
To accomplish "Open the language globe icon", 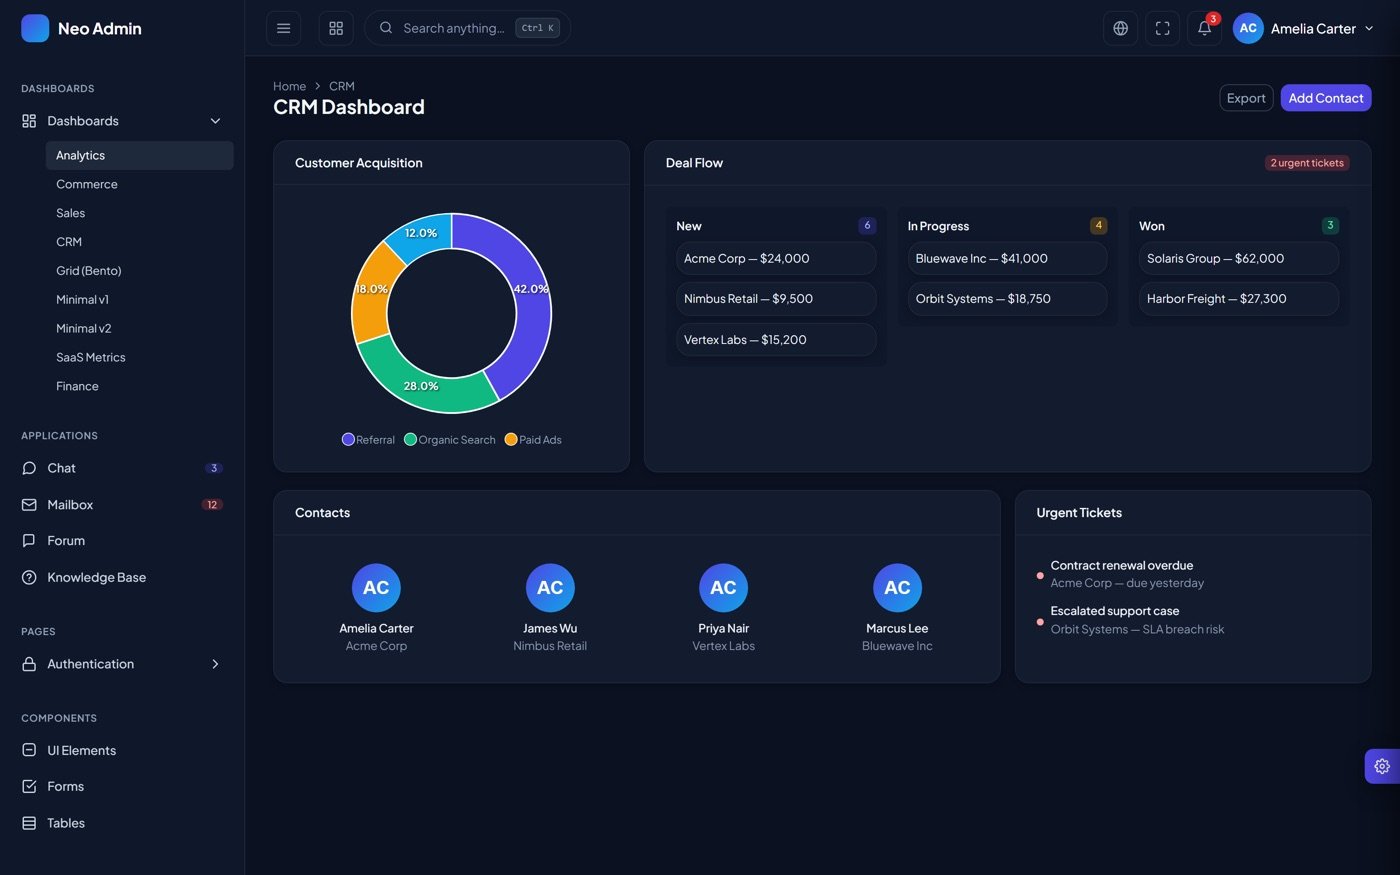I will coord(1120,28).
